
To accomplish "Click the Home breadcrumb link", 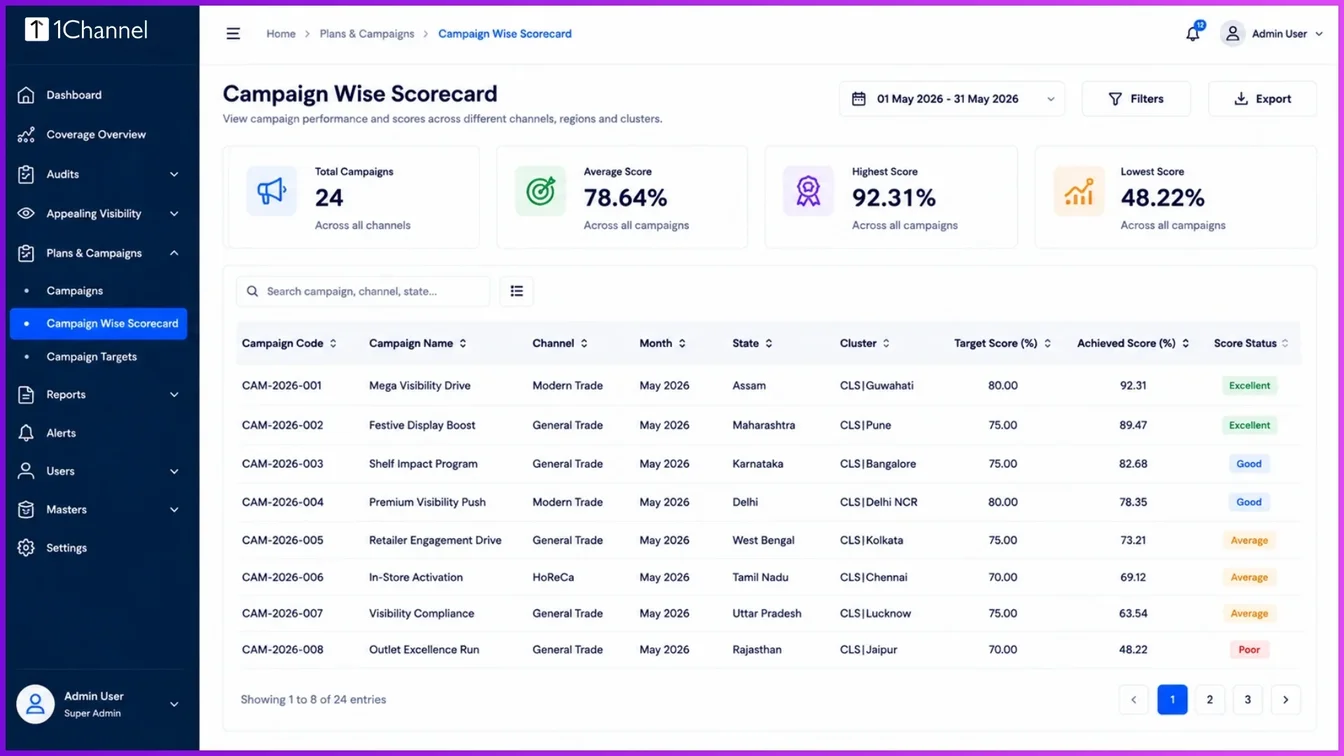I will click(281, 34).
